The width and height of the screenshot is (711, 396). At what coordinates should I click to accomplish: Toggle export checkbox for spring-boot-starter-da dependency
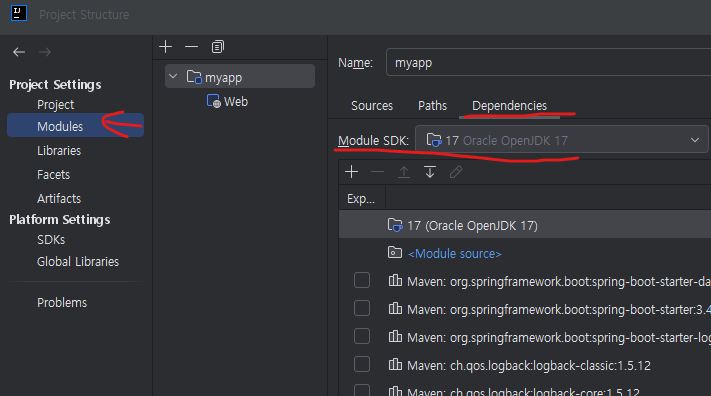(x=362, y=280)
